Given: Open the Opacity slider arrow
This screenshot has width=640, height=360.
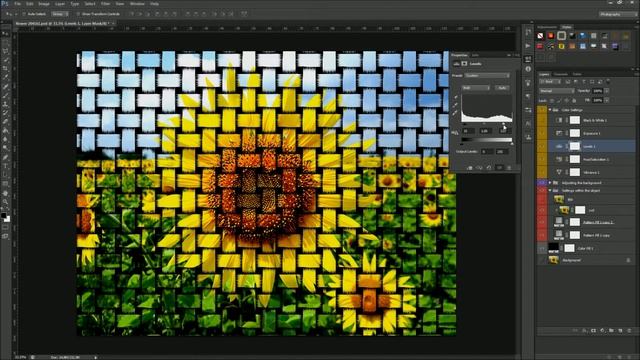Looking at the screenshot, I should 607,91.
